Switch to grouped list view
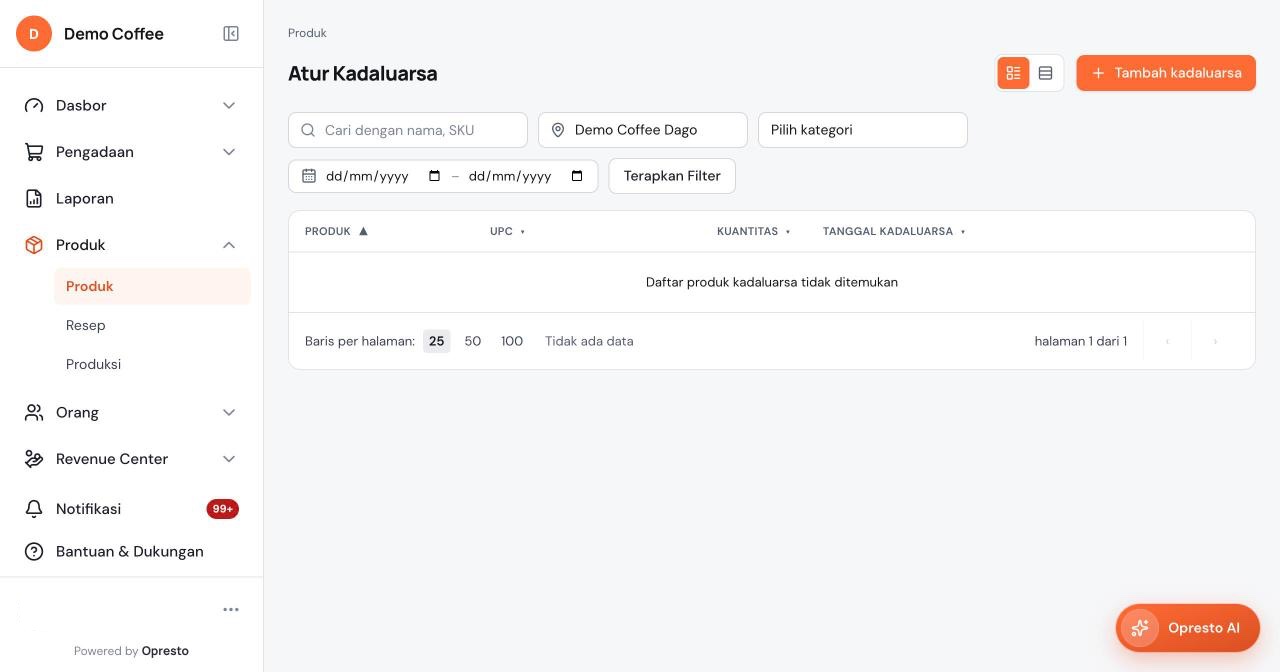 (x=1013, y=73)
